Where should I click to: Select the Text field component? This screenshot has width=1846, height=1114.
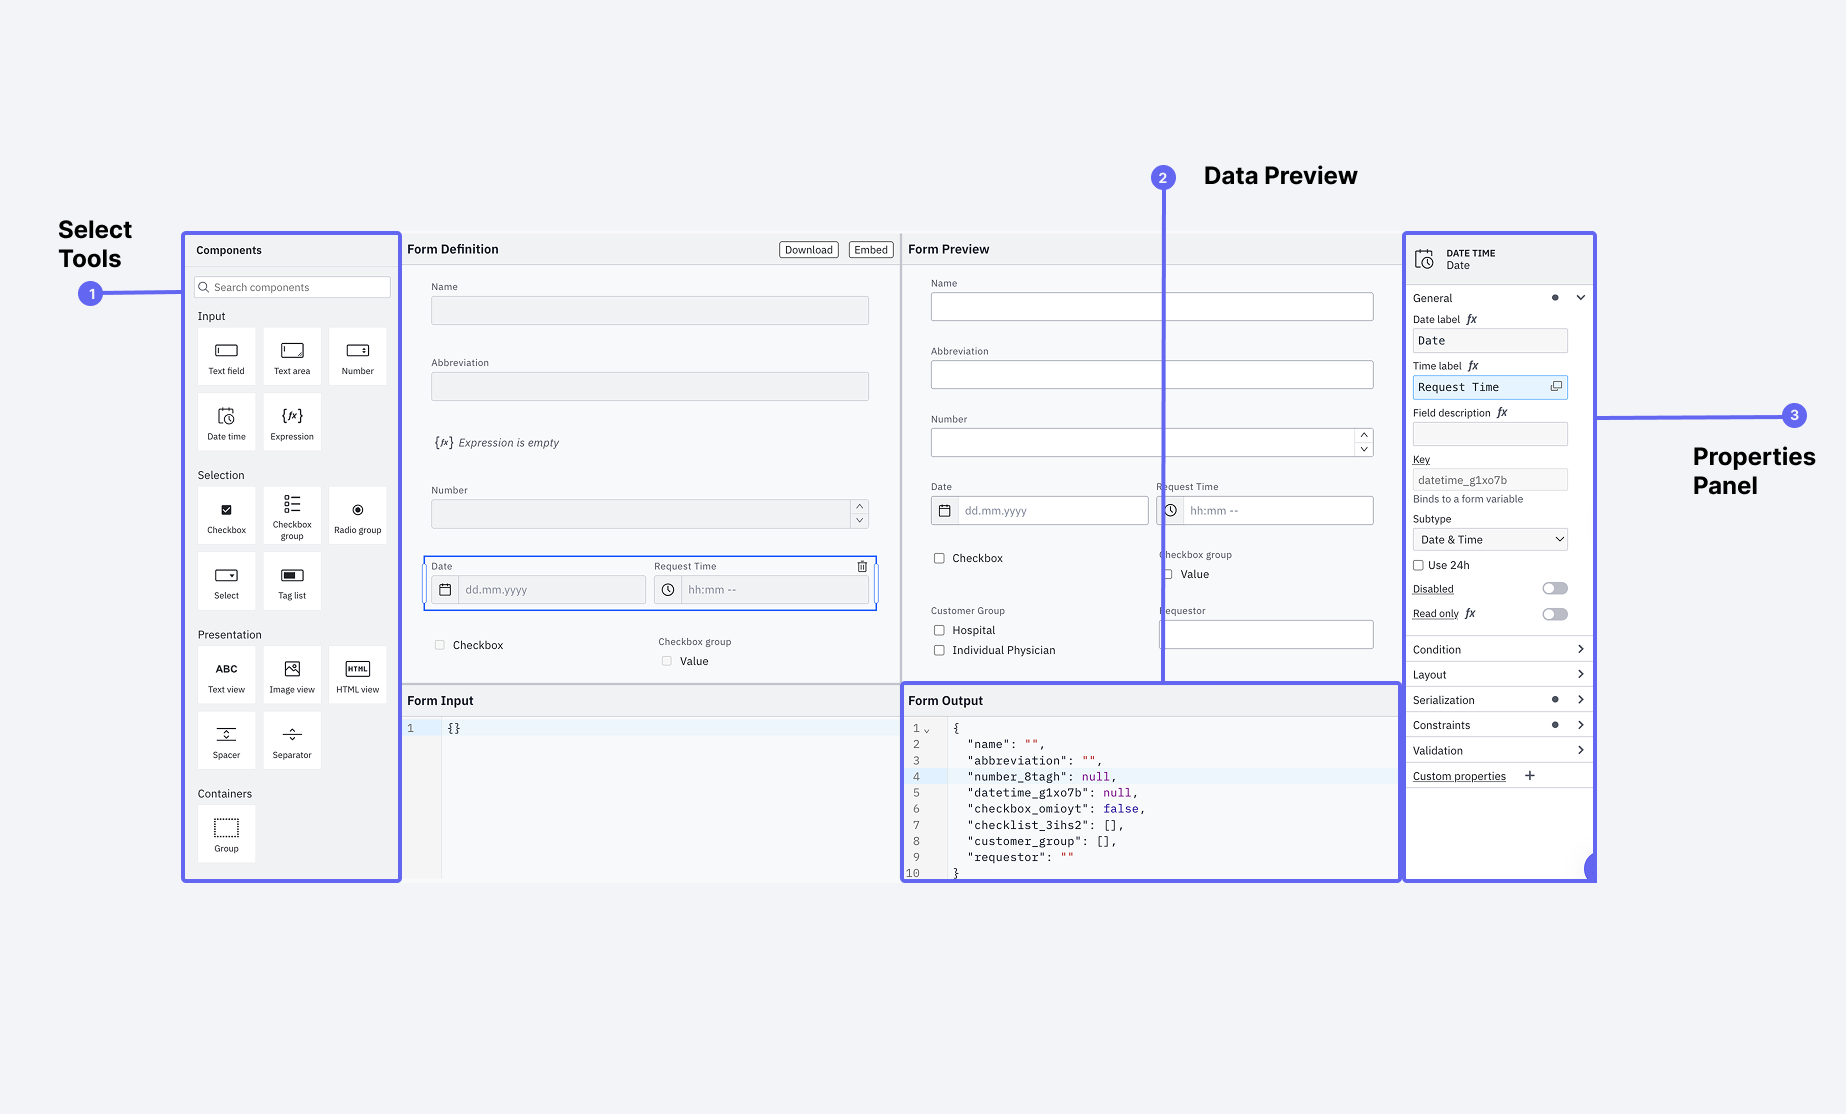pyautogui.click(x=226, y=357)
